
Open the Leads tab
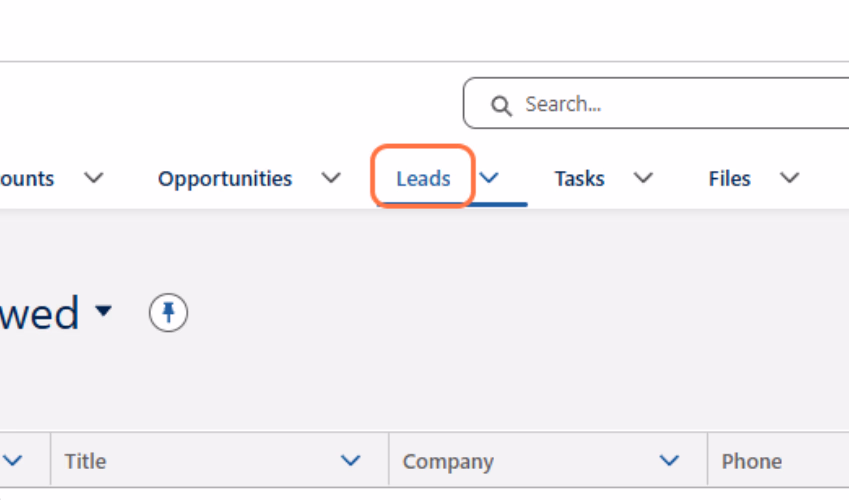[x=423, y=178]
